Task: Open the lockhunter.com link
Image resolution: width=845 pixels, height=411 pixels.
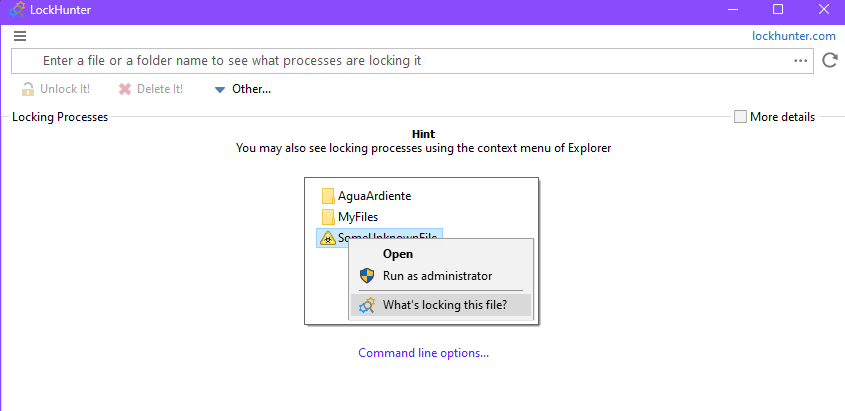Action: [x=794, y=36]
